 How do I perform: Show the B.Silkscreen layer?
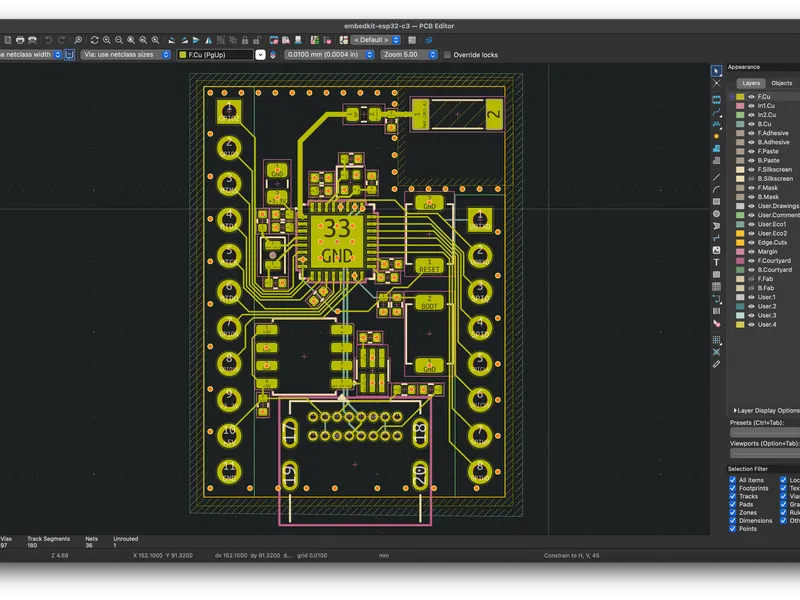tap(751, 179)
